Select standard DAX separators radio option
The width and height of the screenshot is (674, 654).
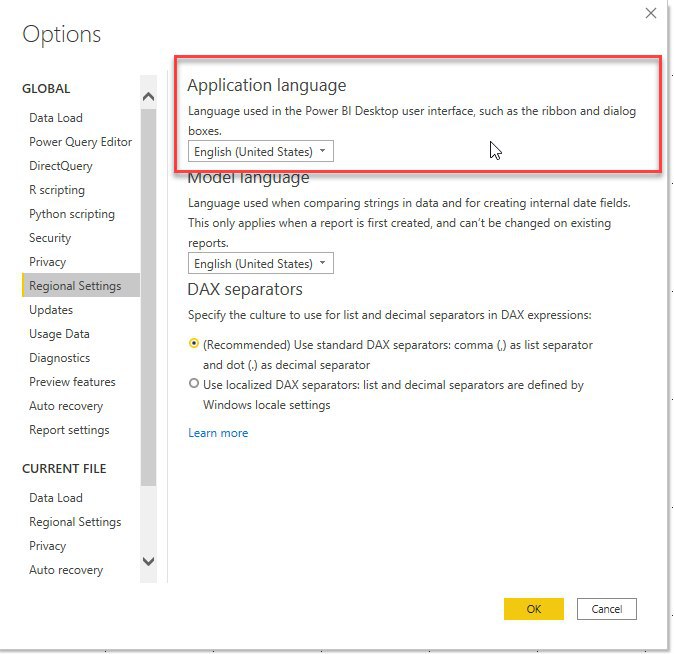[194, 344]
